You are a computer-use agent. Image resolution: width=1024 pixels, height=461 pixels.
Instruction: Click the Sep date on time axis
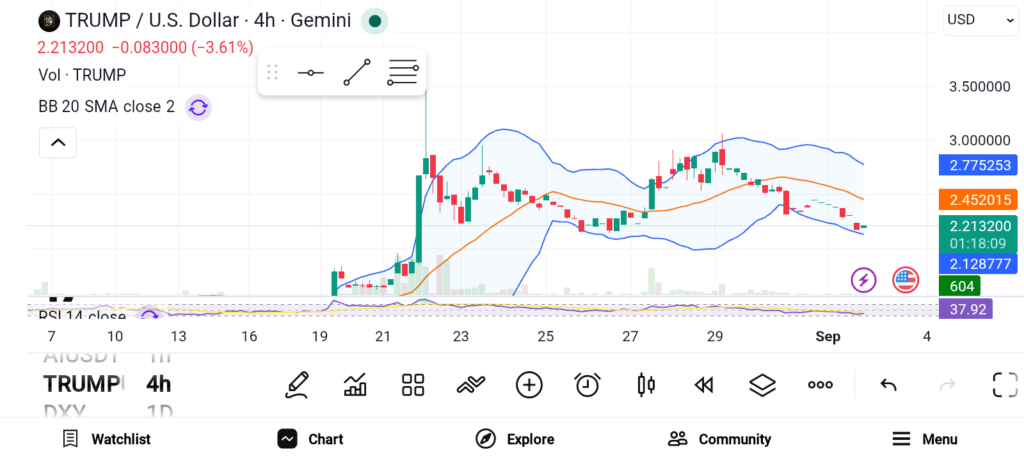(828, 337)
